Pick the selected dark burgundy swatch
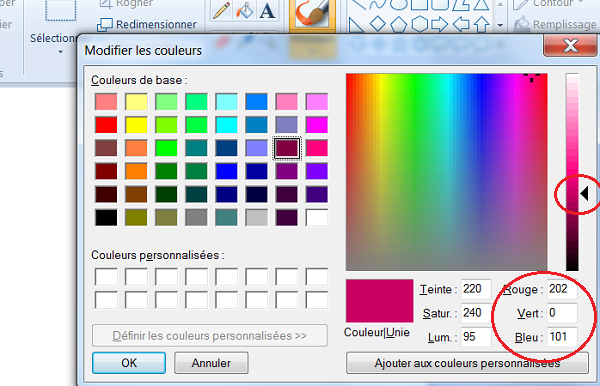 287,148
